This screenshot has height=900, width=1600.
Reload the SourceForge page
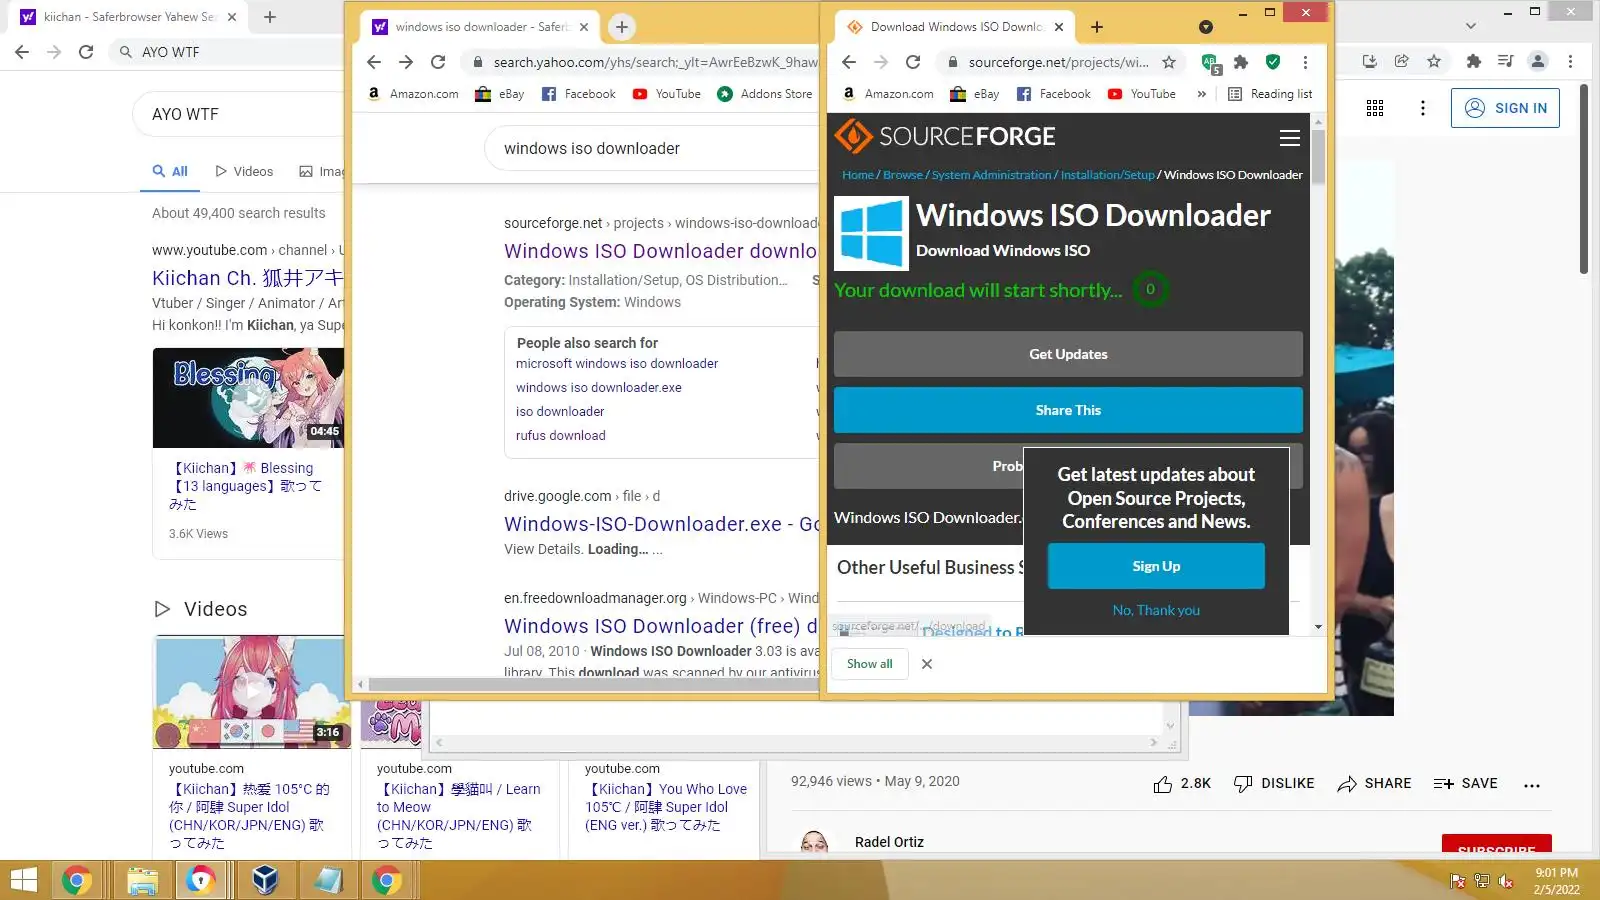913,62
